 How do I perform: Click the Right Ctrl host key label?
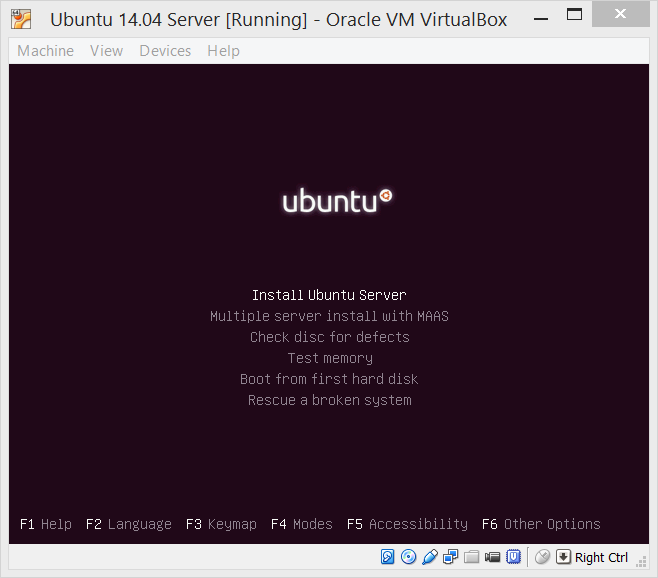click(x=601, y=557)
